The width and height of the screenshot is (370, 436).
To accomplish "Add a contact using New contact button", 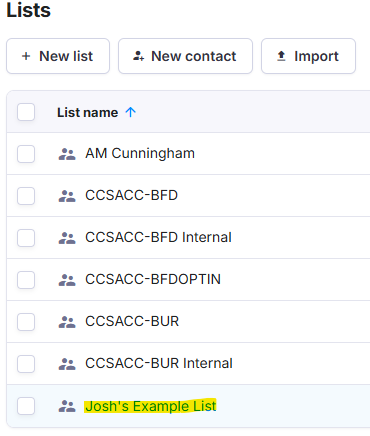I will click(185, 56).
